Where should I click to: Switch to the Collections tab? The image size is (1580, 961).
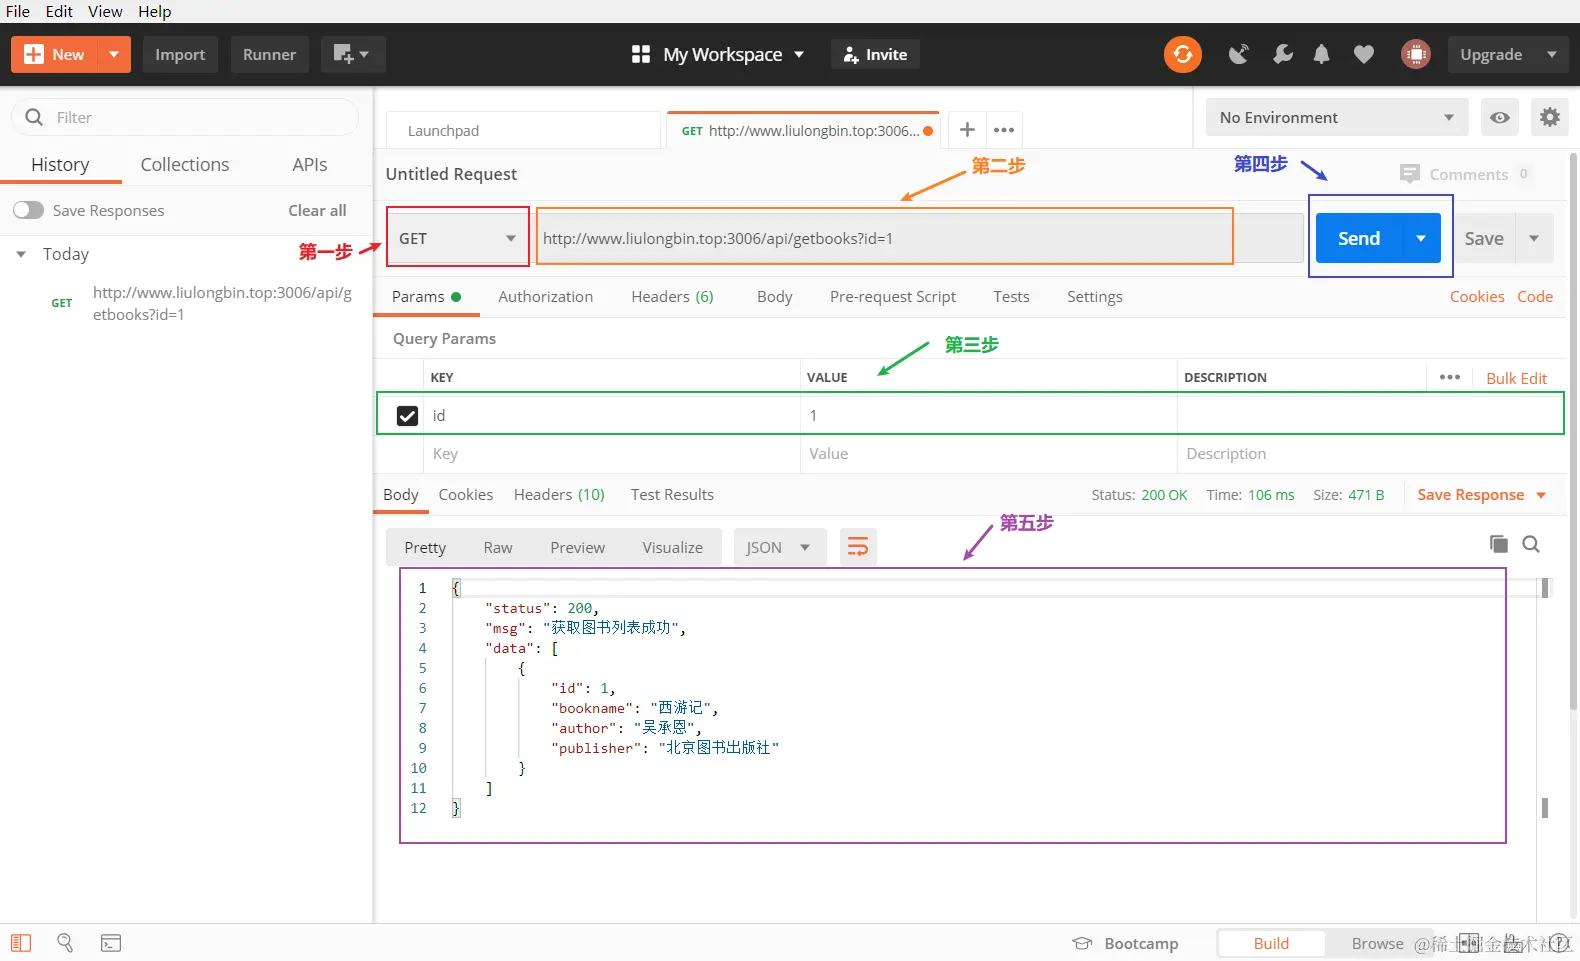tap(185, 164)
